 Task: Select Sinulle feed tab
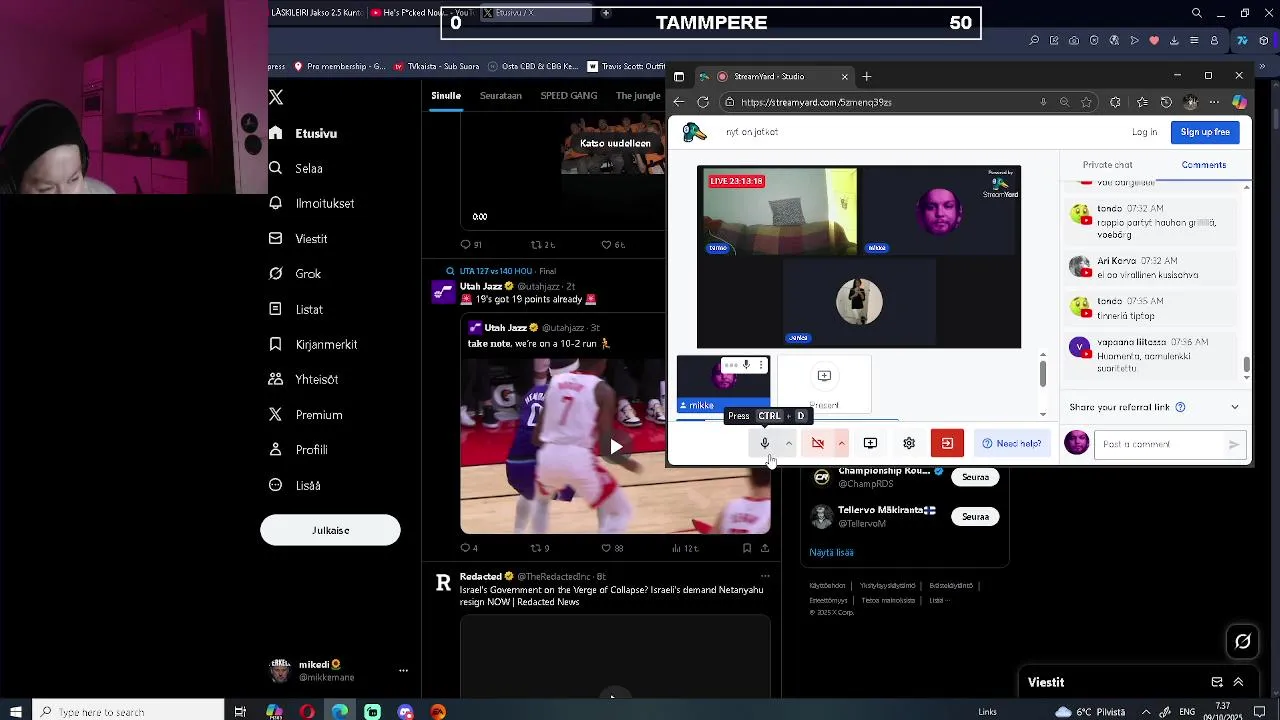point(446,96)
